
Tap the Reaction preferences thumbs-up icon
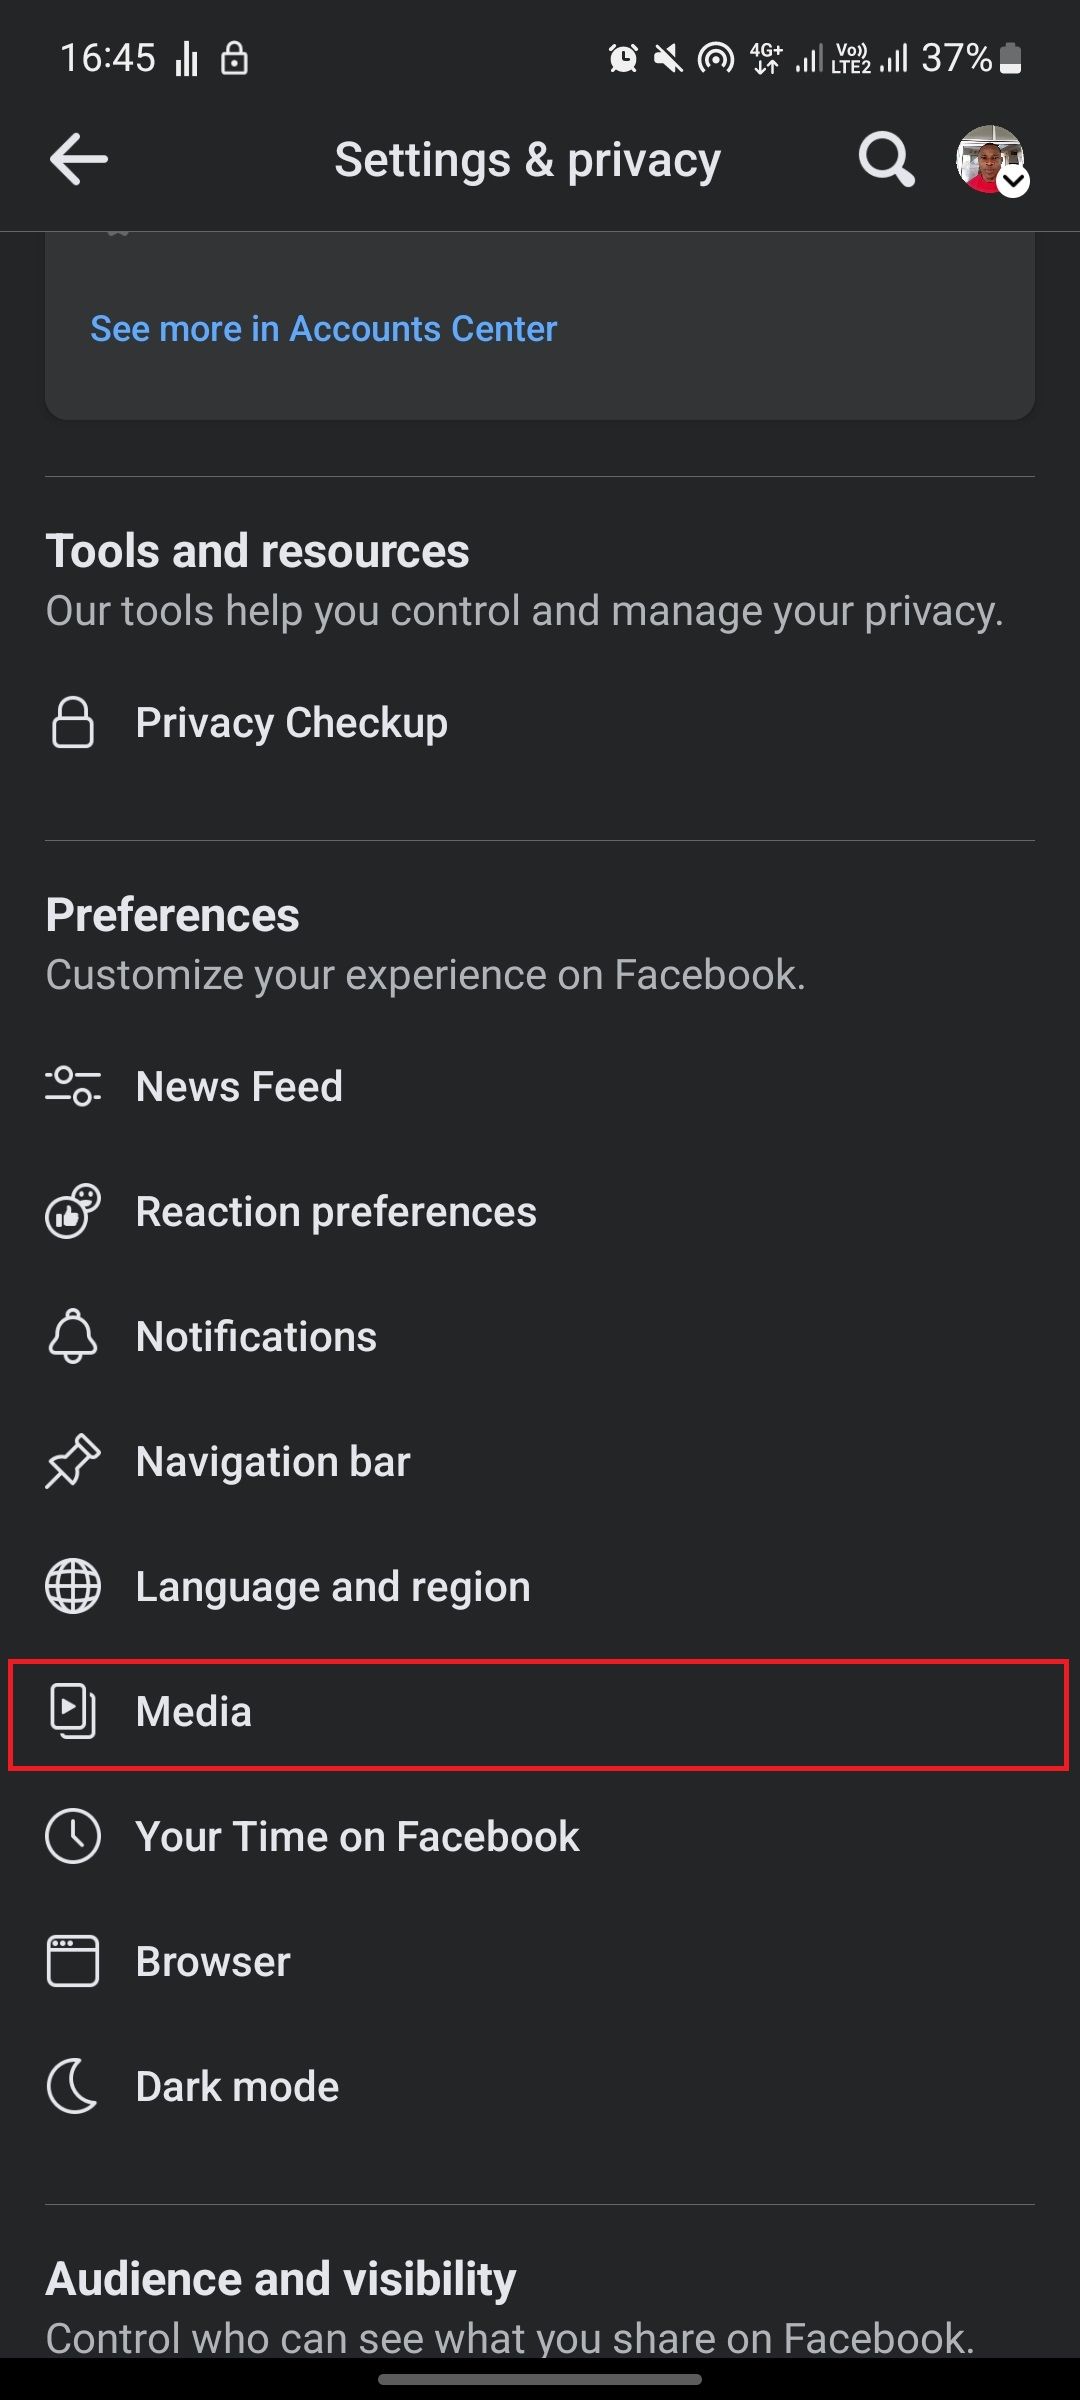[73, 1212]
